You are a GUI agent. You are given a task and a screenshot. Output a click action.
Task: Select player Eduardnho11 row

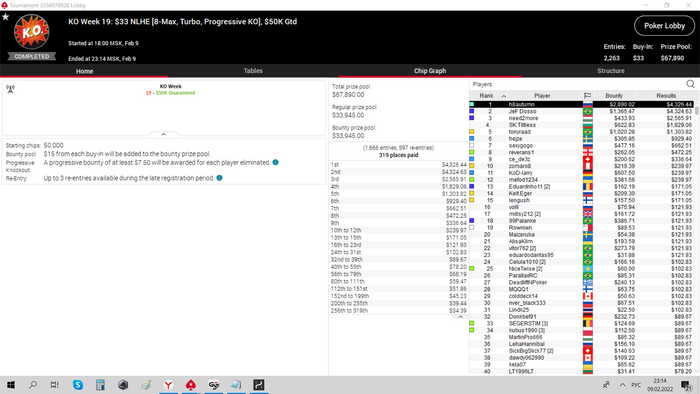coord(582,187)
